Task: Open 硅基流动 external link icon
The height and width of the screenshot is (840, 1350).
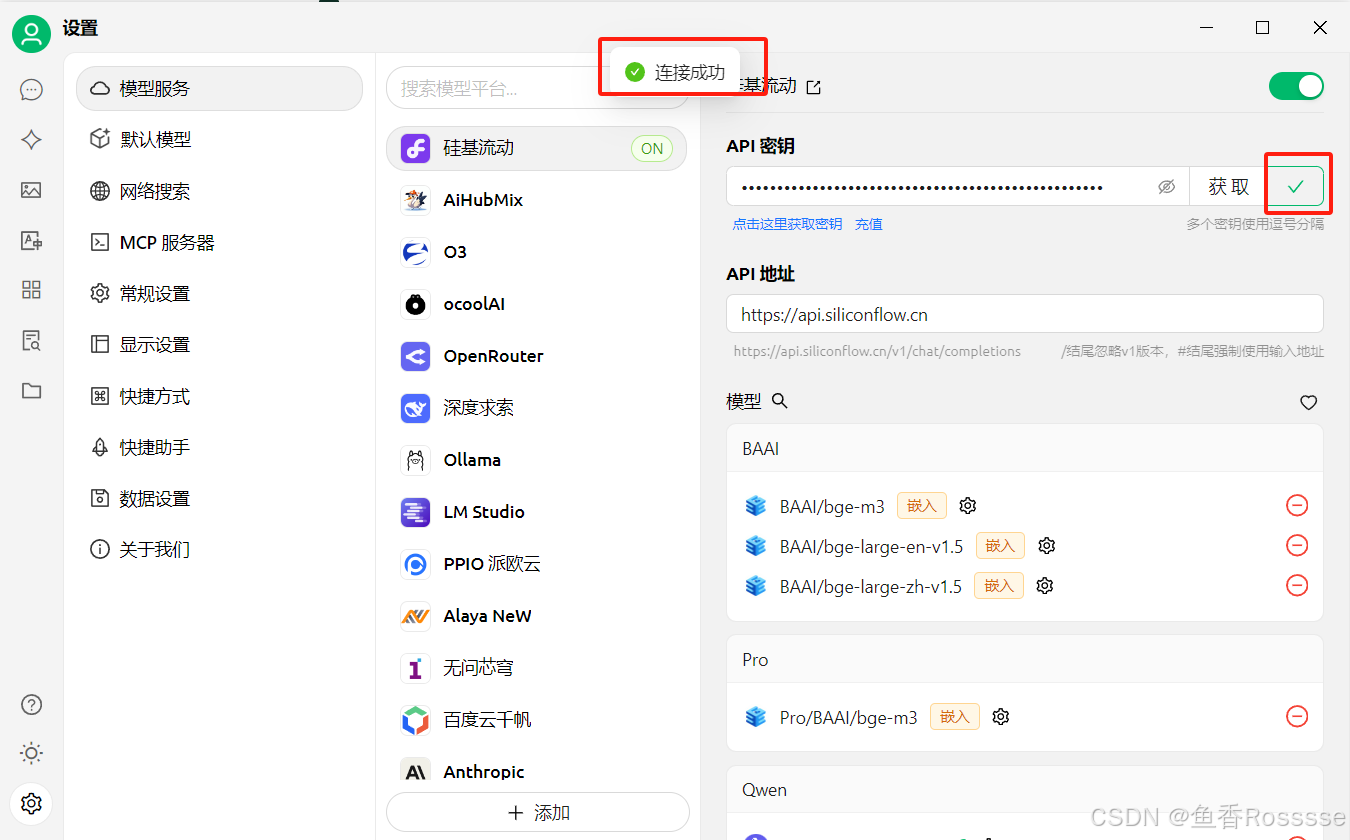Action: click(814, 87)
